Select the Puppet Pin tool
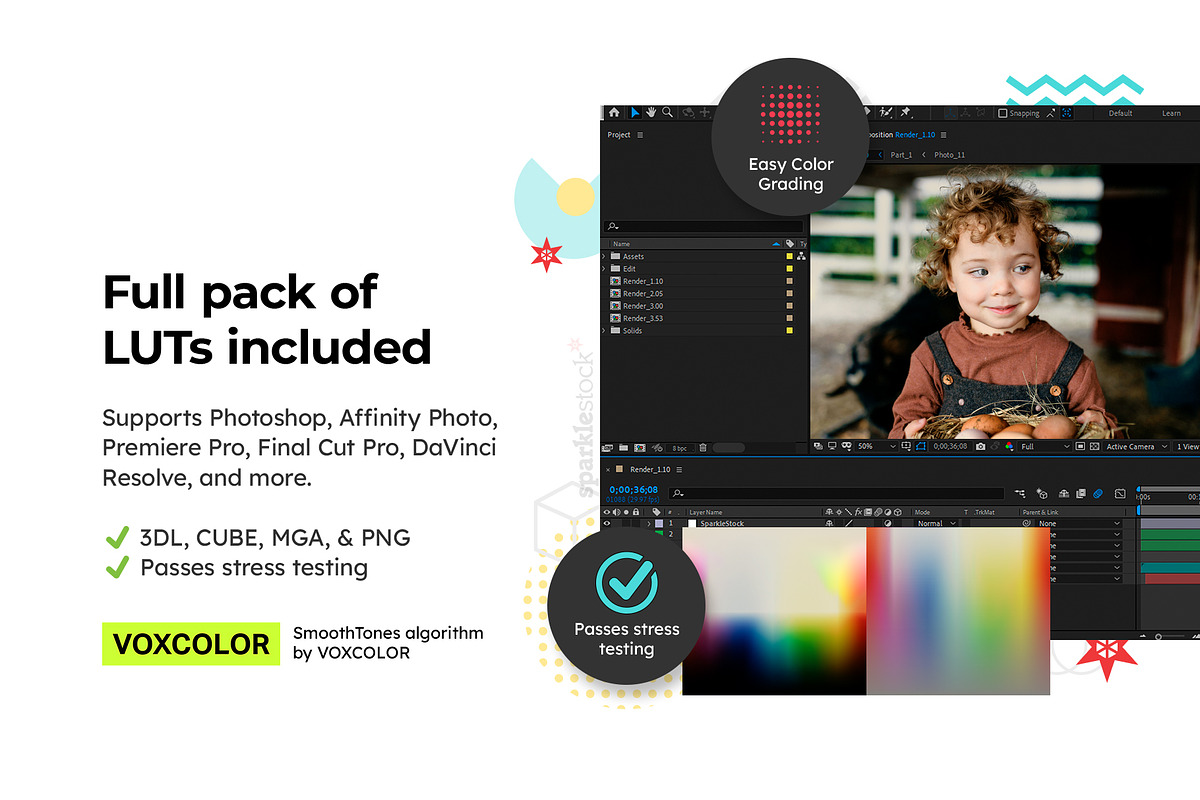 pyautogui.click(x=905, y=113)
